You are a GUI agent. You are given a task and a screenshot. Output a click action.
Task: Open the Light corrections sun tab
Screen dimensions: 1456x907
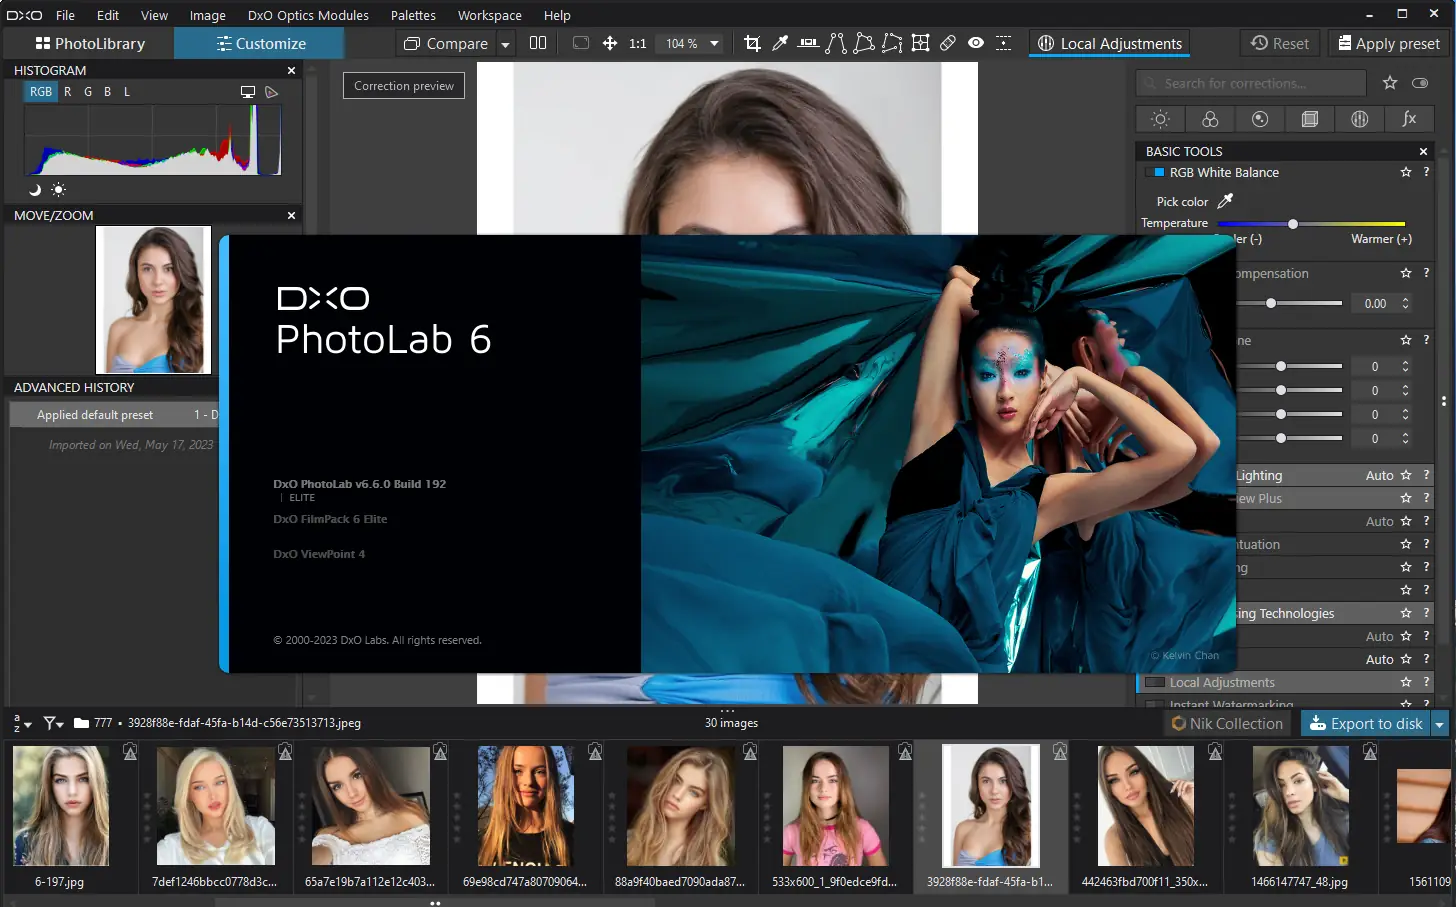click(x=1160, y=119)
